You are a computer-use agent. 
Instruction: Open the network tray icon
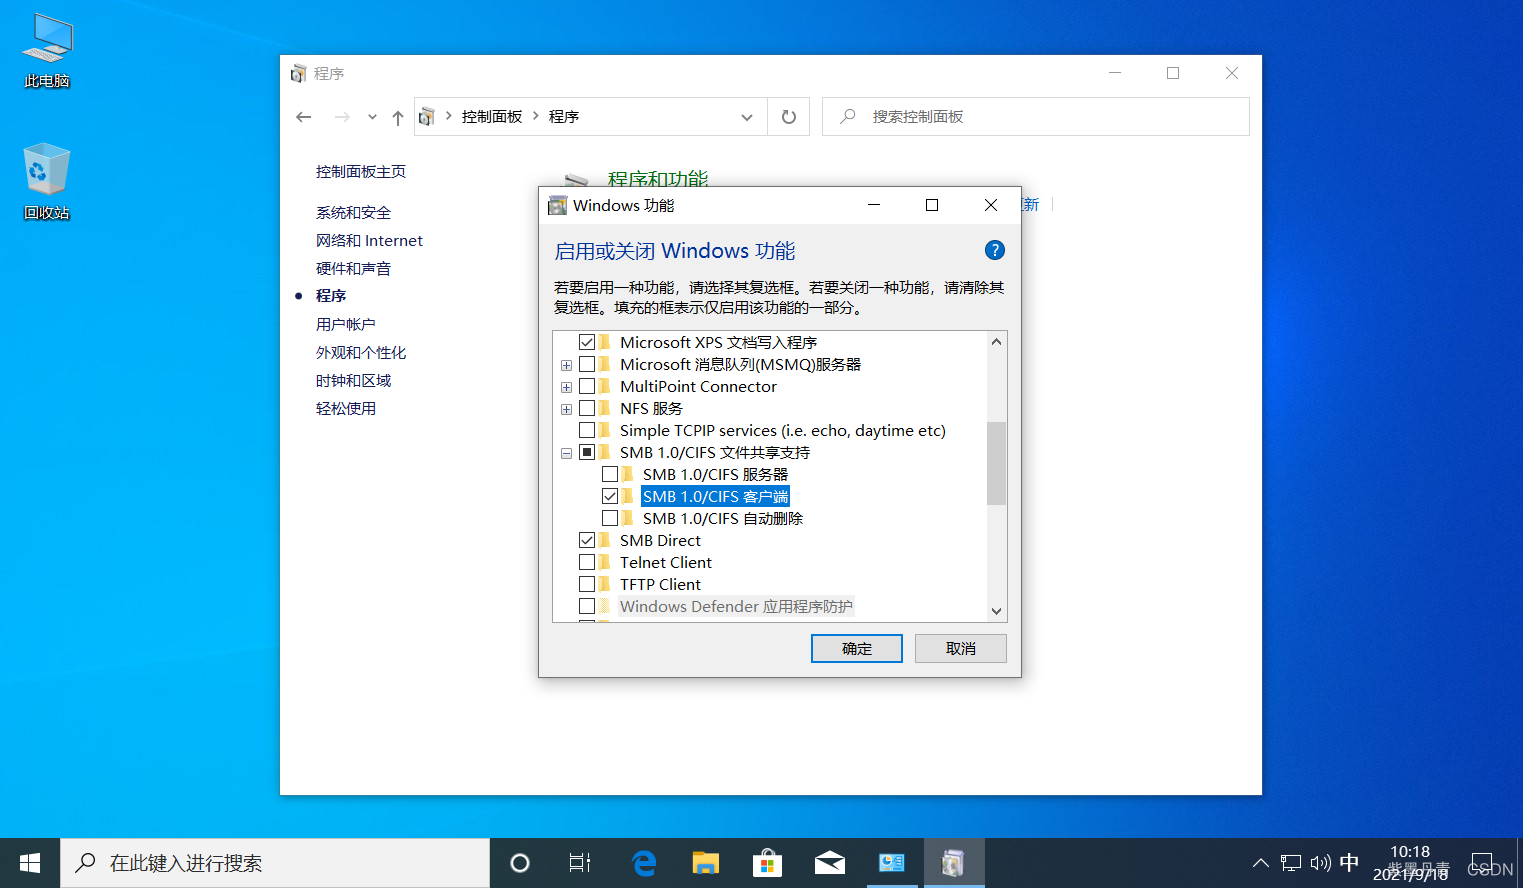pos(1291,863)
